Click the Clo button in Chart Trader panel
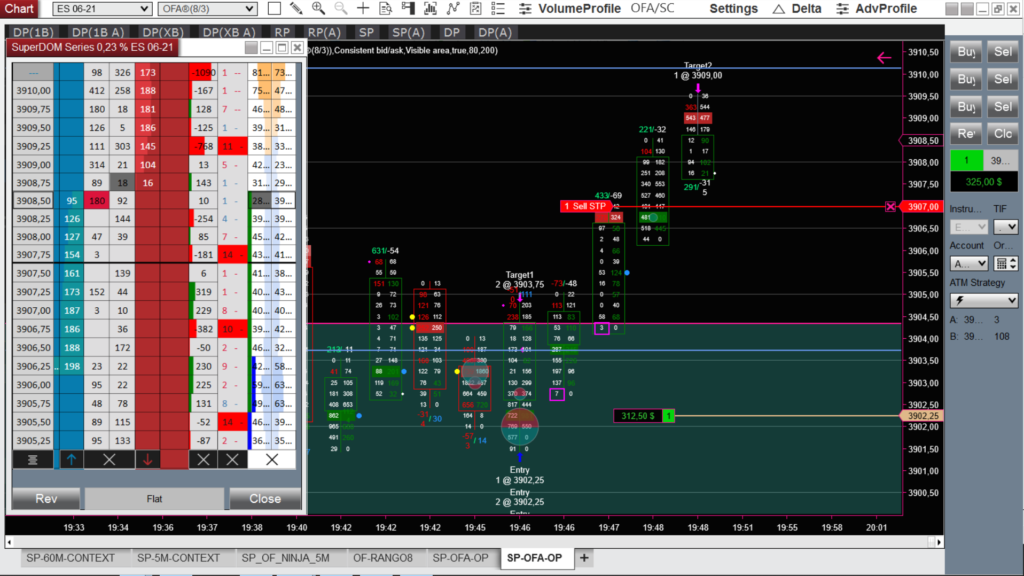This screenshot has width=1024, height=576. click(x=1002, y=134)
